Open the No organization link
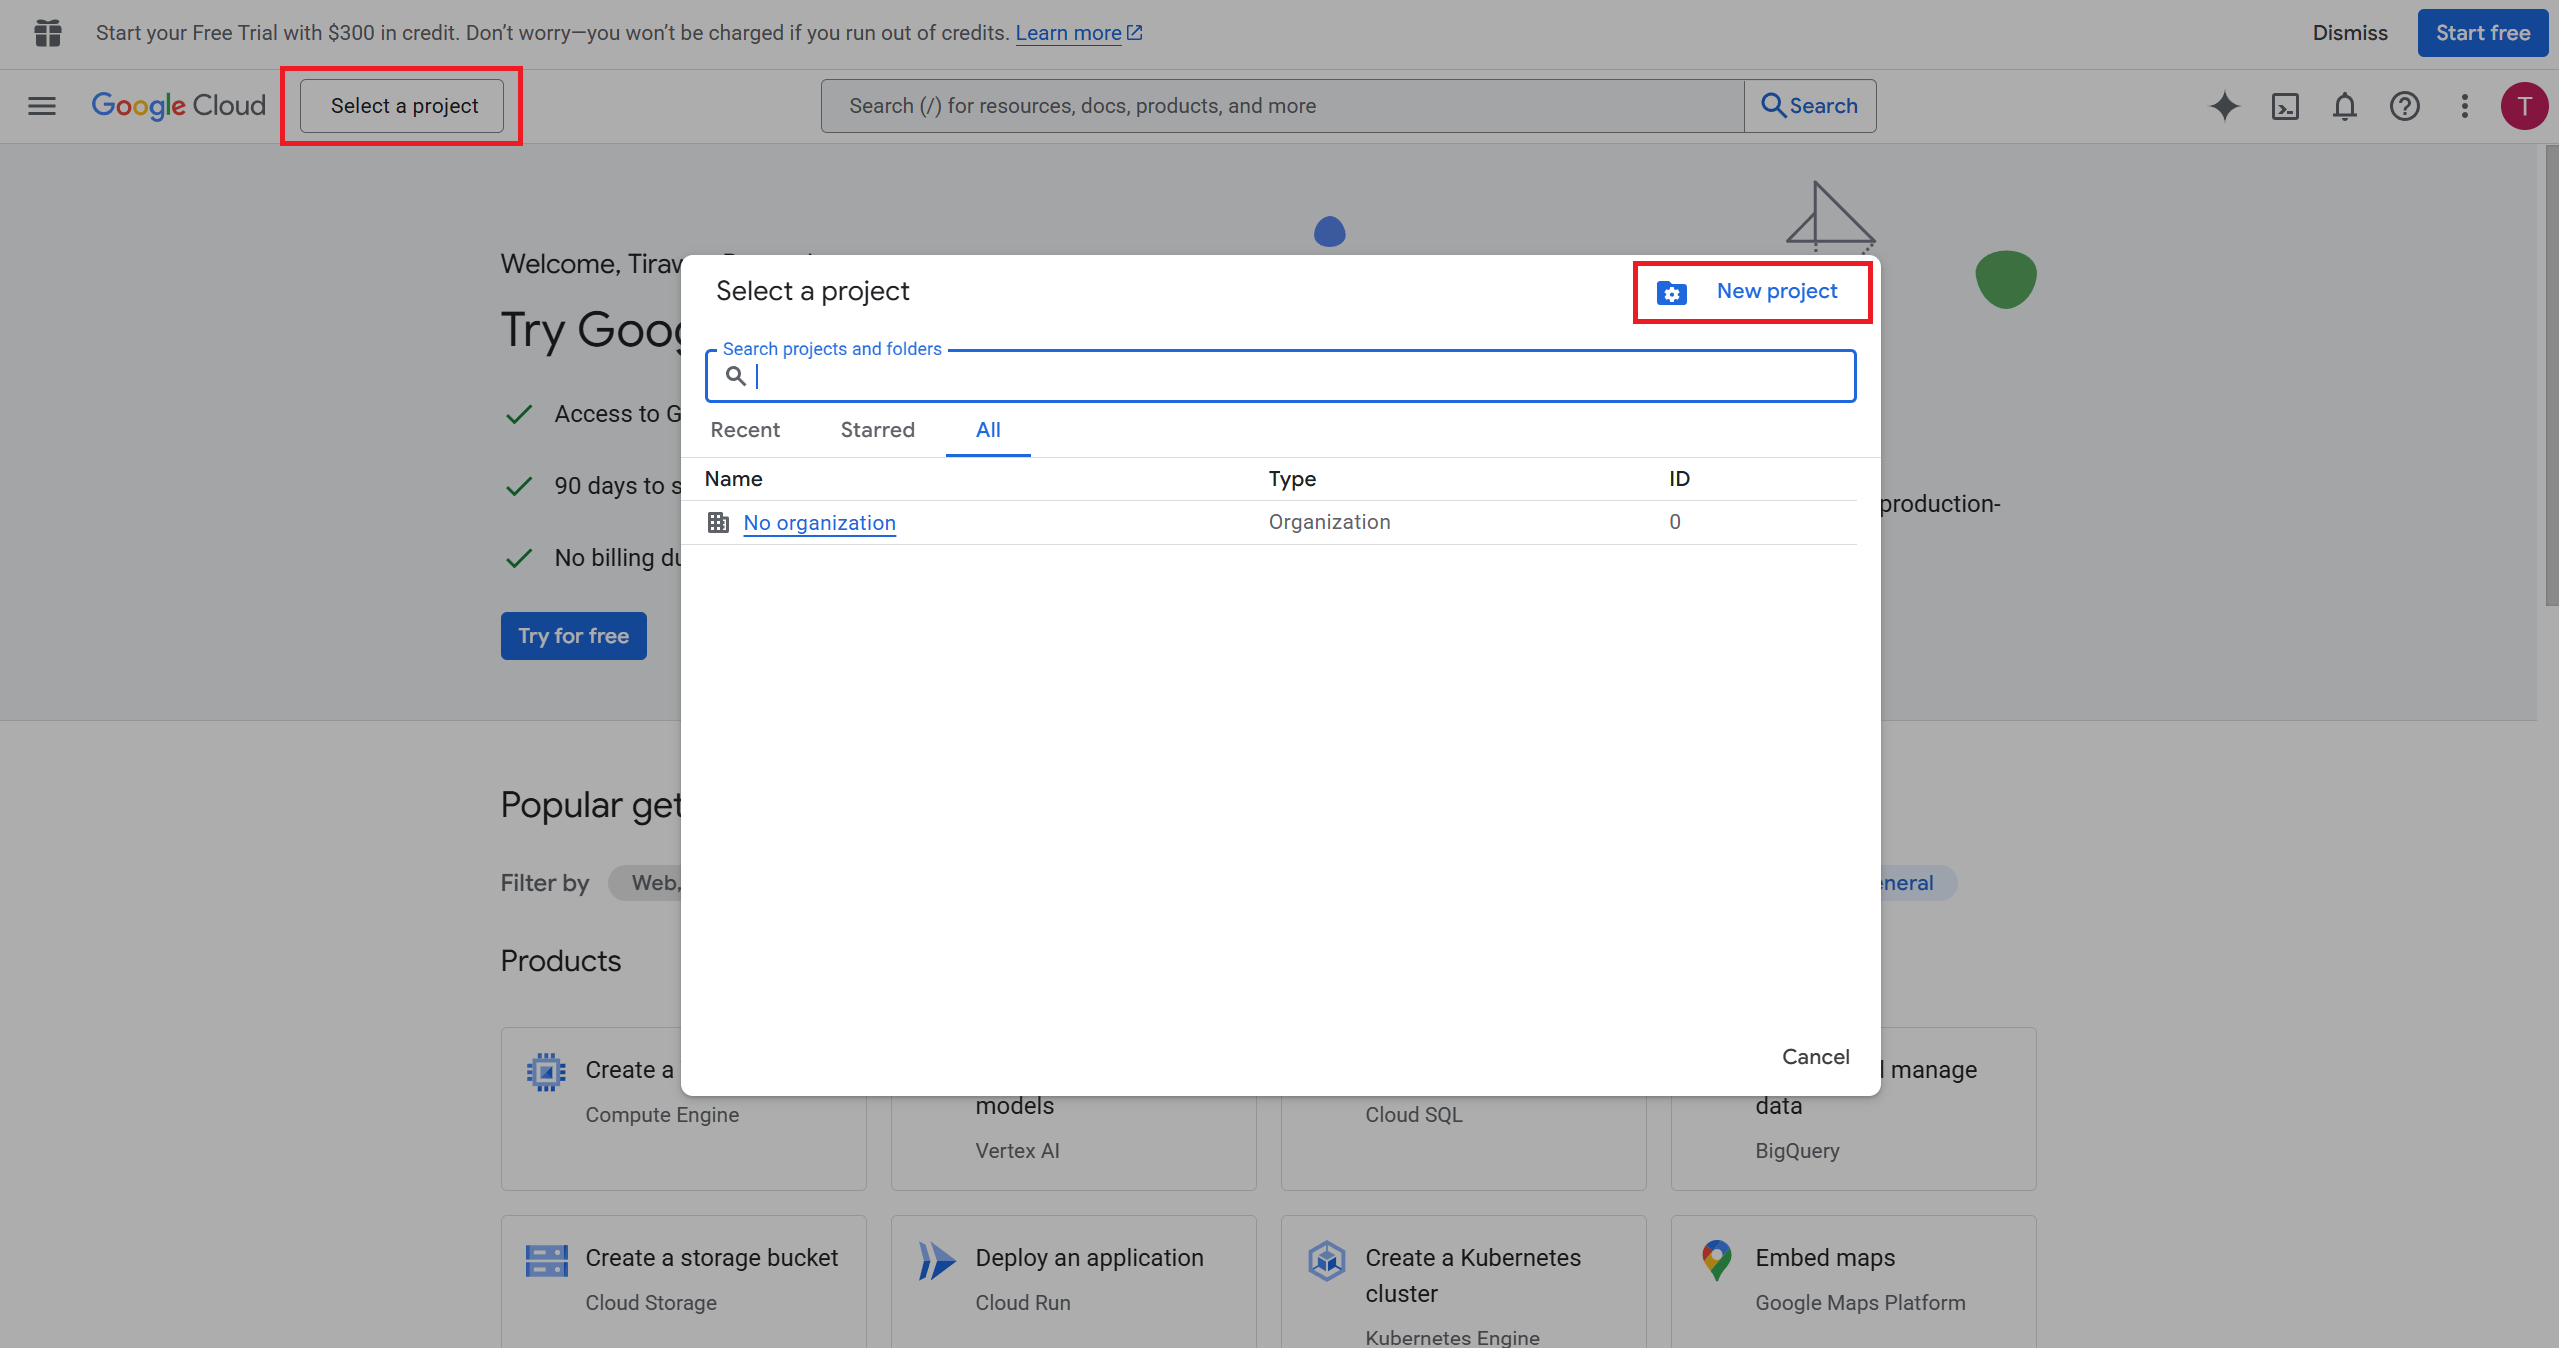 819,523
